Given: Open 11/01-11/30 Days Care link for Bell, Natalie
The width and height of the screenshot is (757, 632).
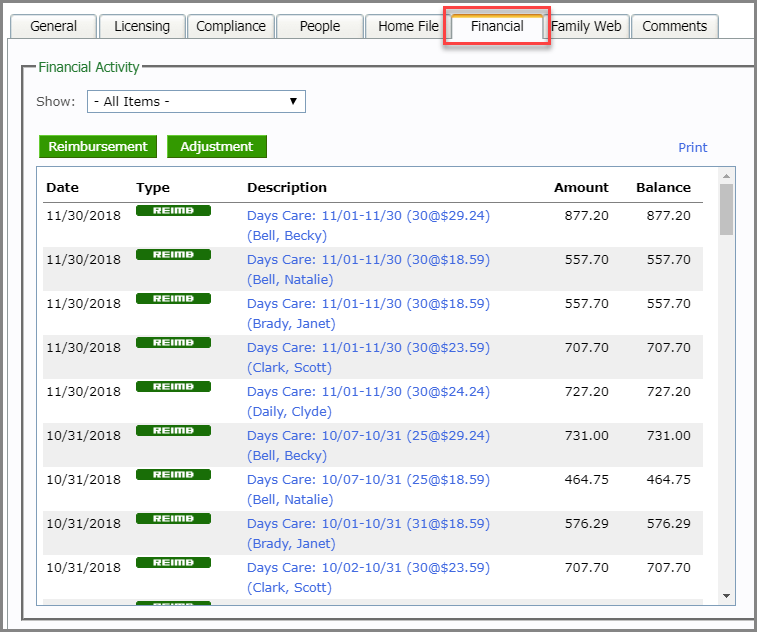Looking at the screenshot, I should [x=368, y=269].
